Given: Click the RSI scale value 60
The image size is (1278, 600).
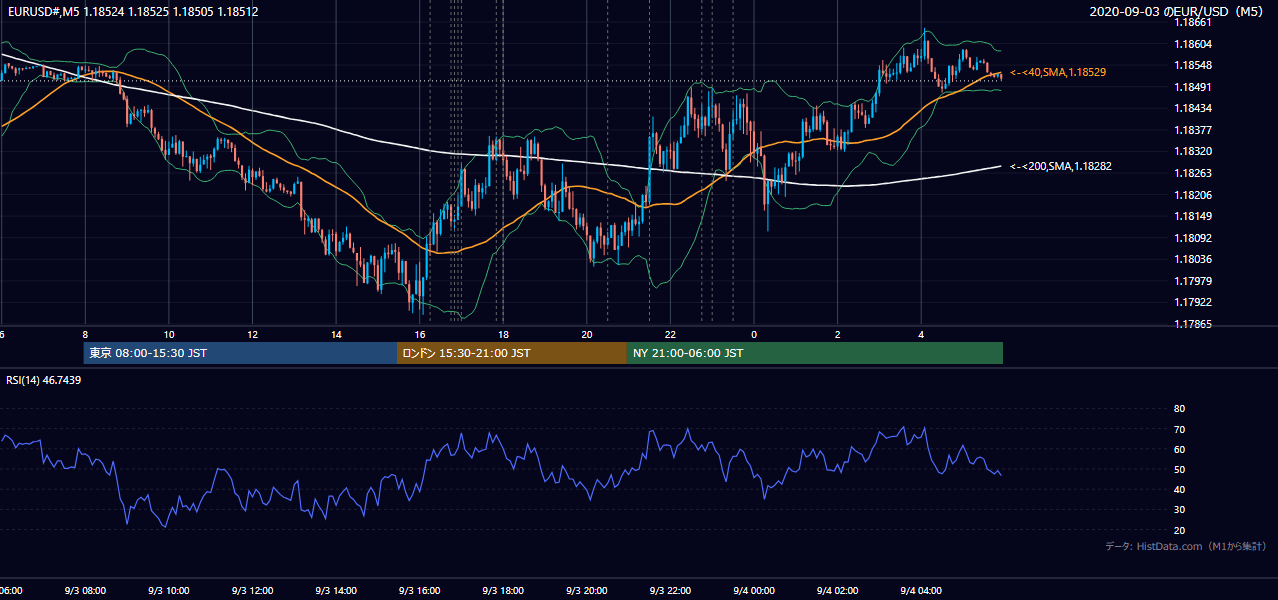Looking at the screenshot, I should click(1179, 449).
